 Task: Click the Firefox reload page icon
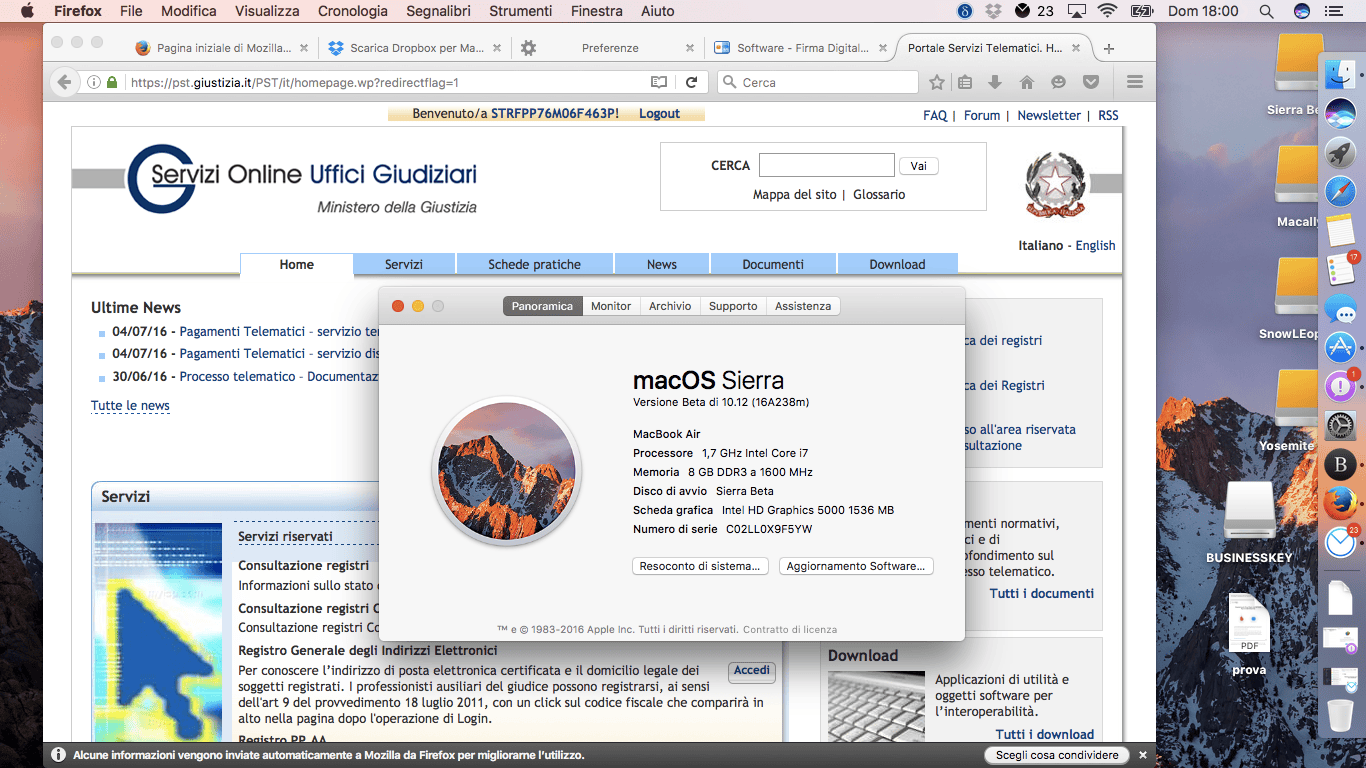691,83
